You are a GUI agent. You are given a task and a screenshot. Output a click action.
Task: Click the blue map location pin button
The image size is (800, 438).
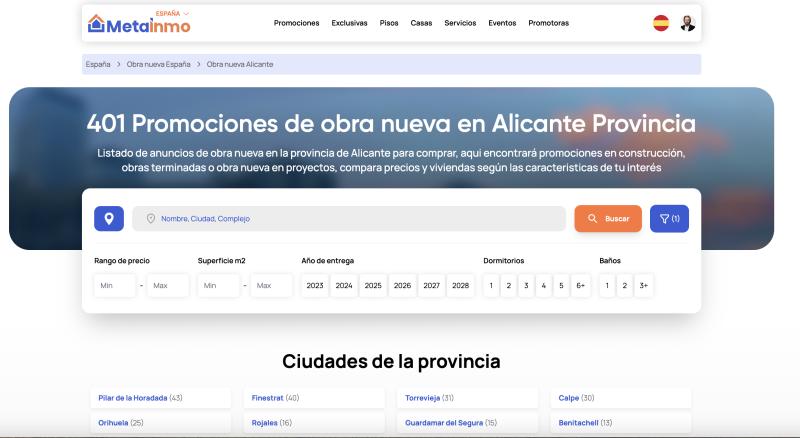click(109, 218)
